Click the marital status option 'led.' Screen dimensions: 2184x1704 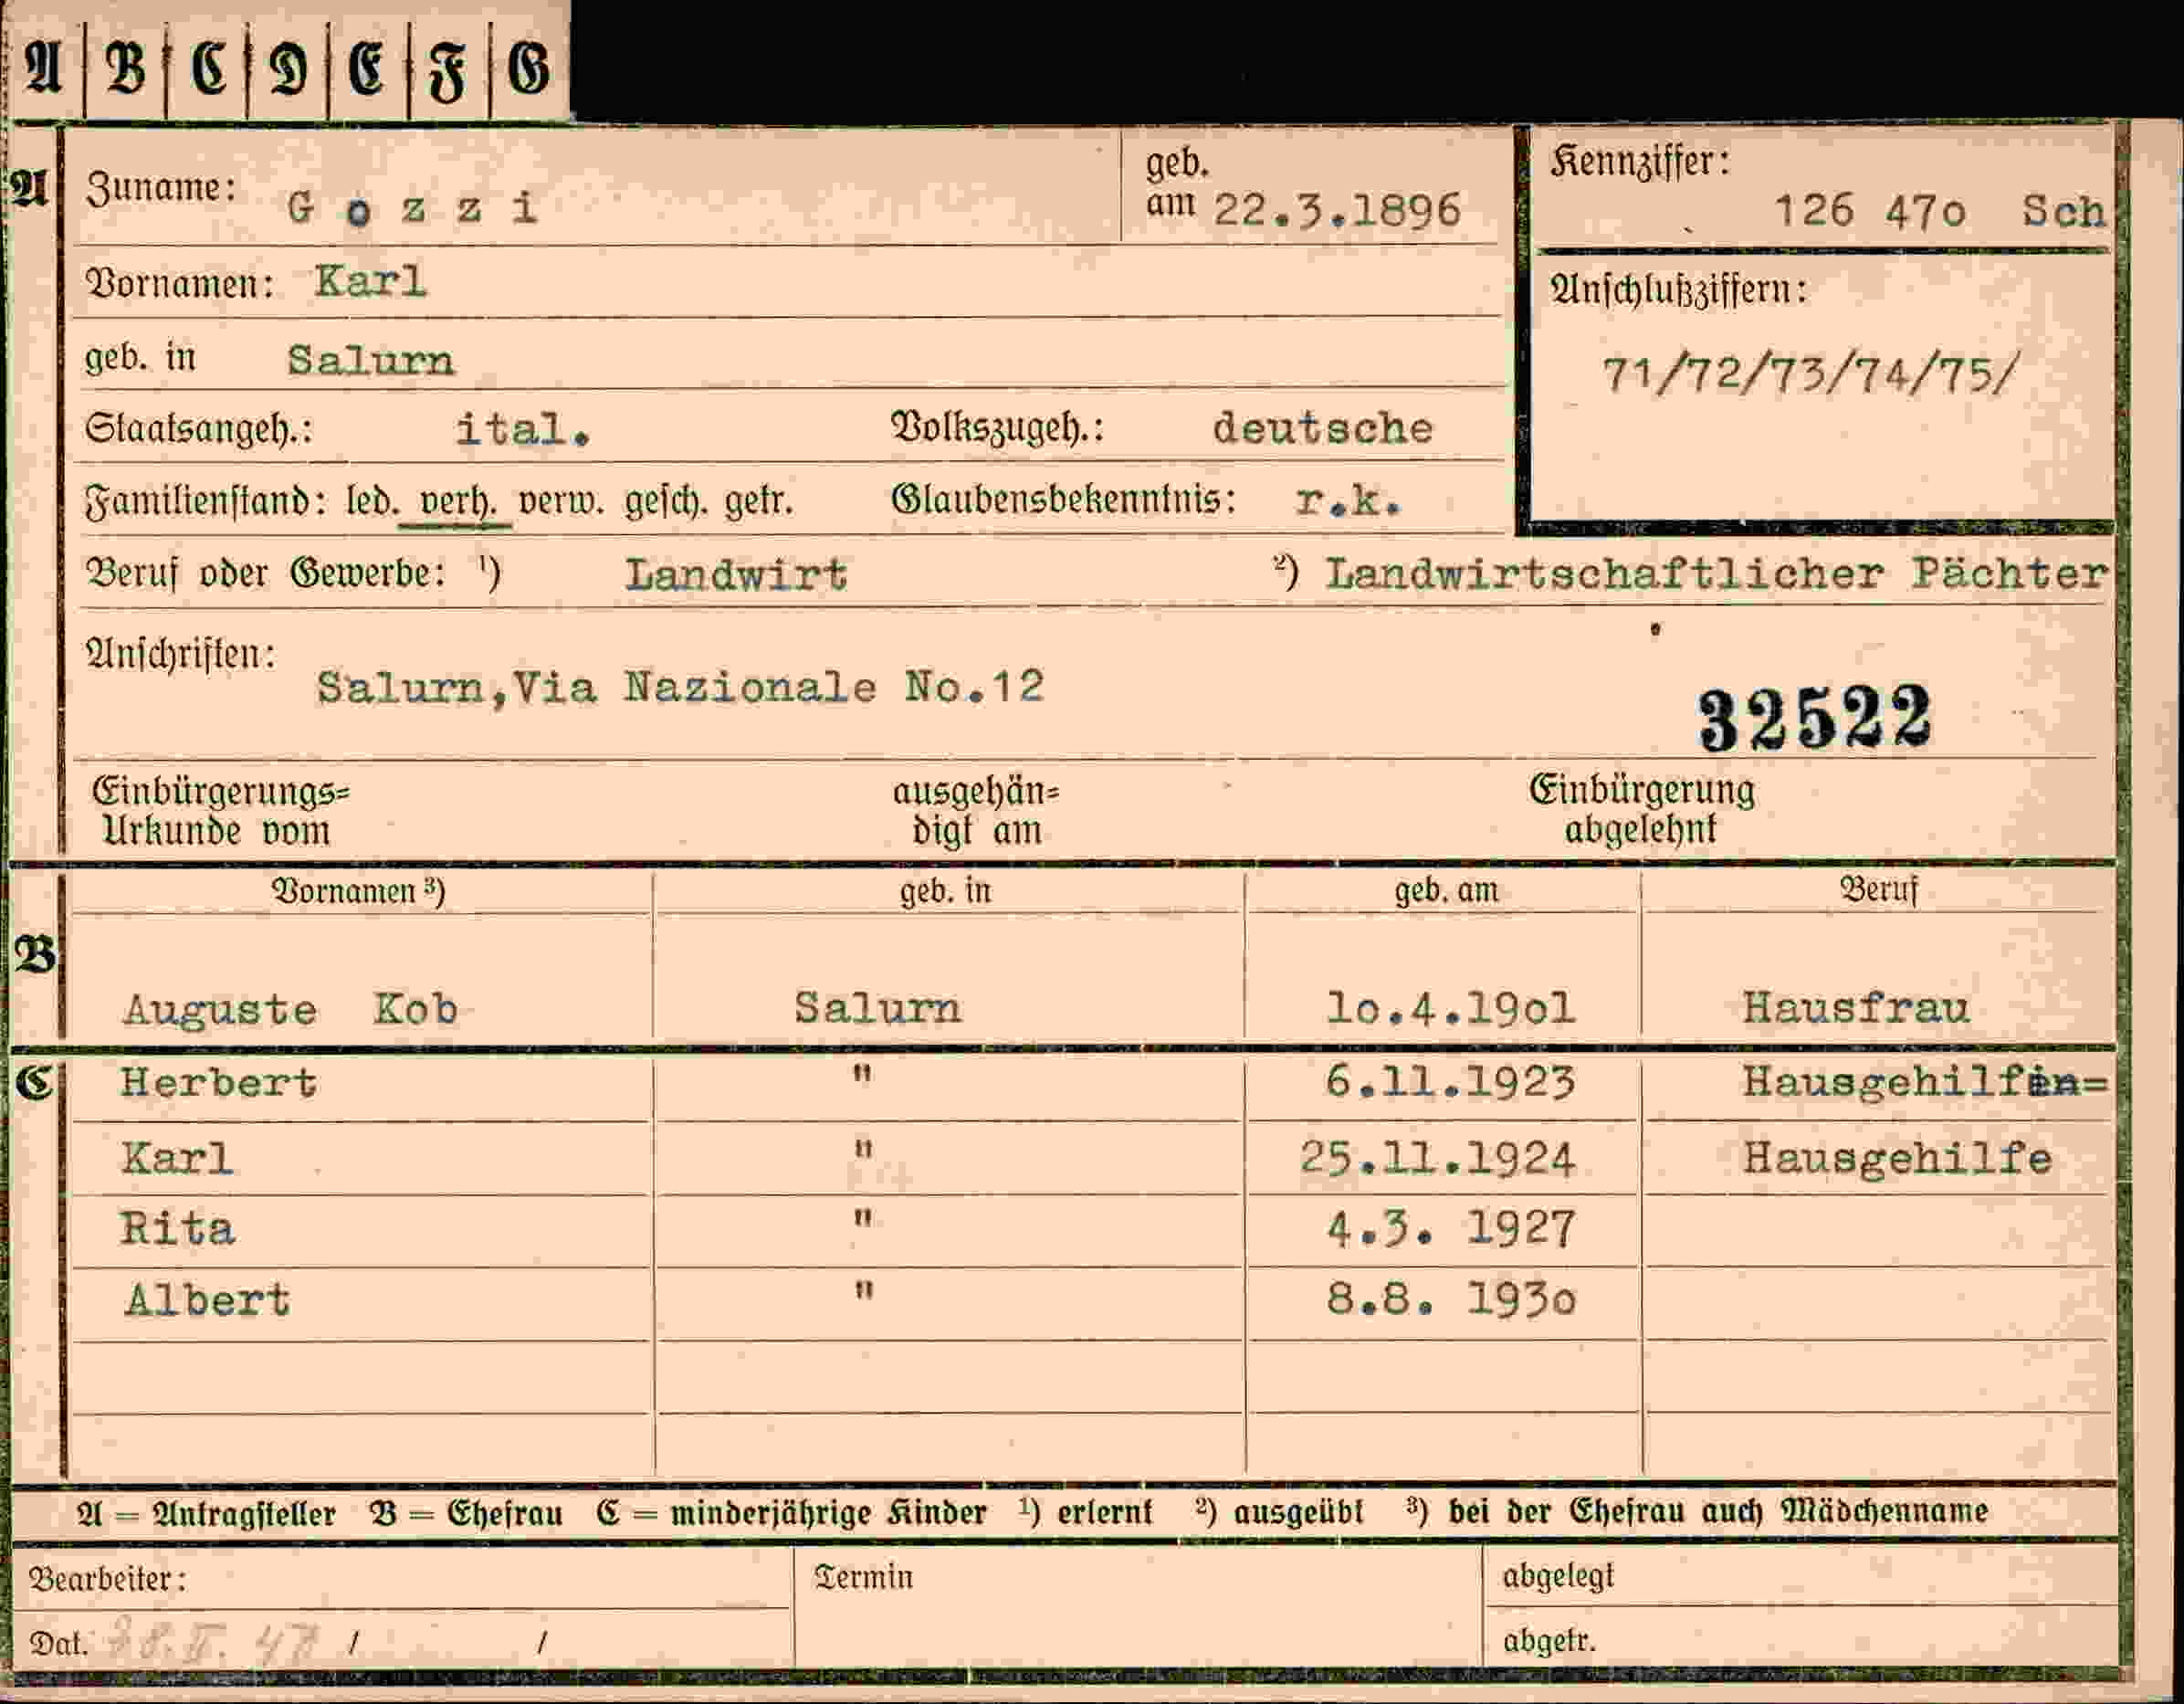pos(372,499)
